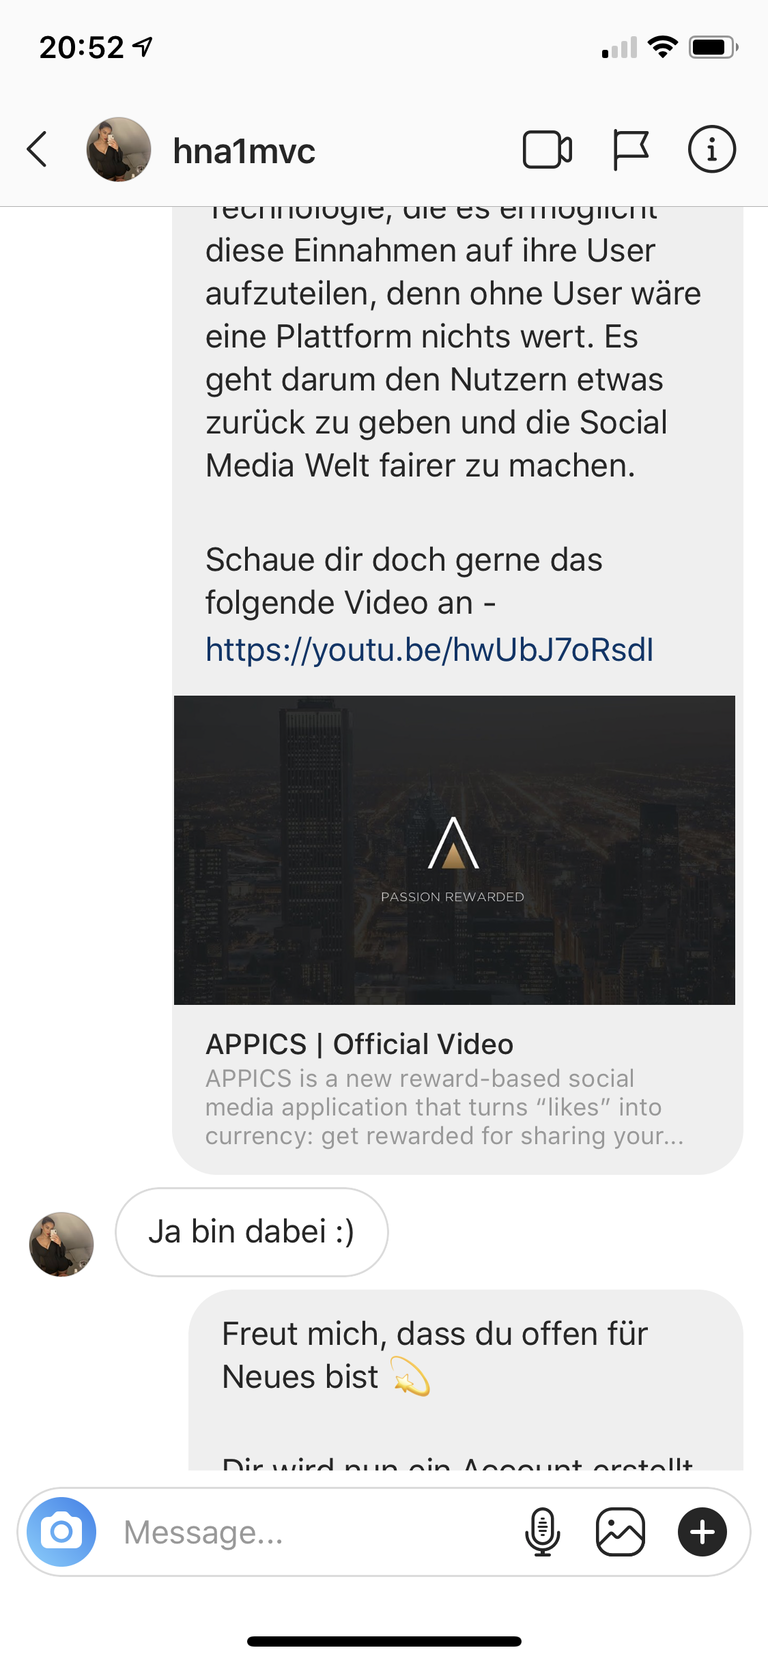Open the hna1mvc username in the header
This screenshot has height=1663, width=768.
click(244, 151)
